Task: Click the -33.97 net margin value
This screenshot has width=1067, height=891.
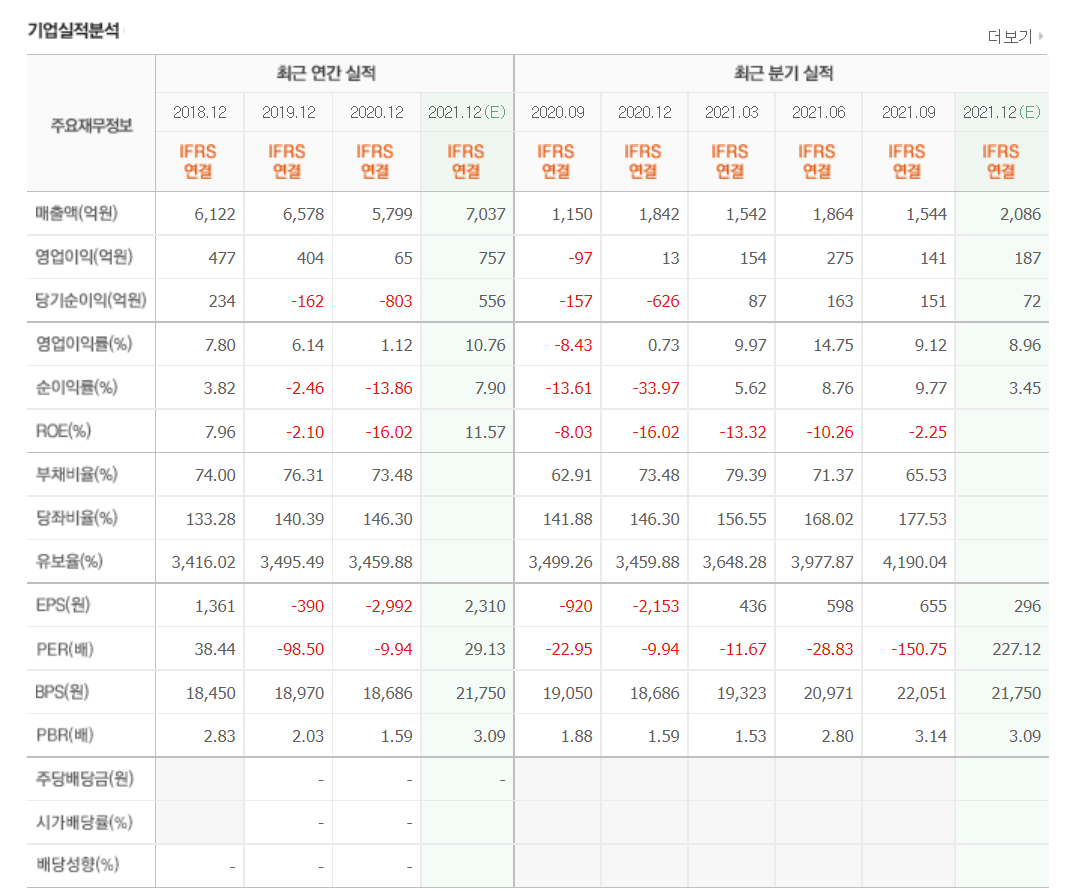Action: coord(656,389)
